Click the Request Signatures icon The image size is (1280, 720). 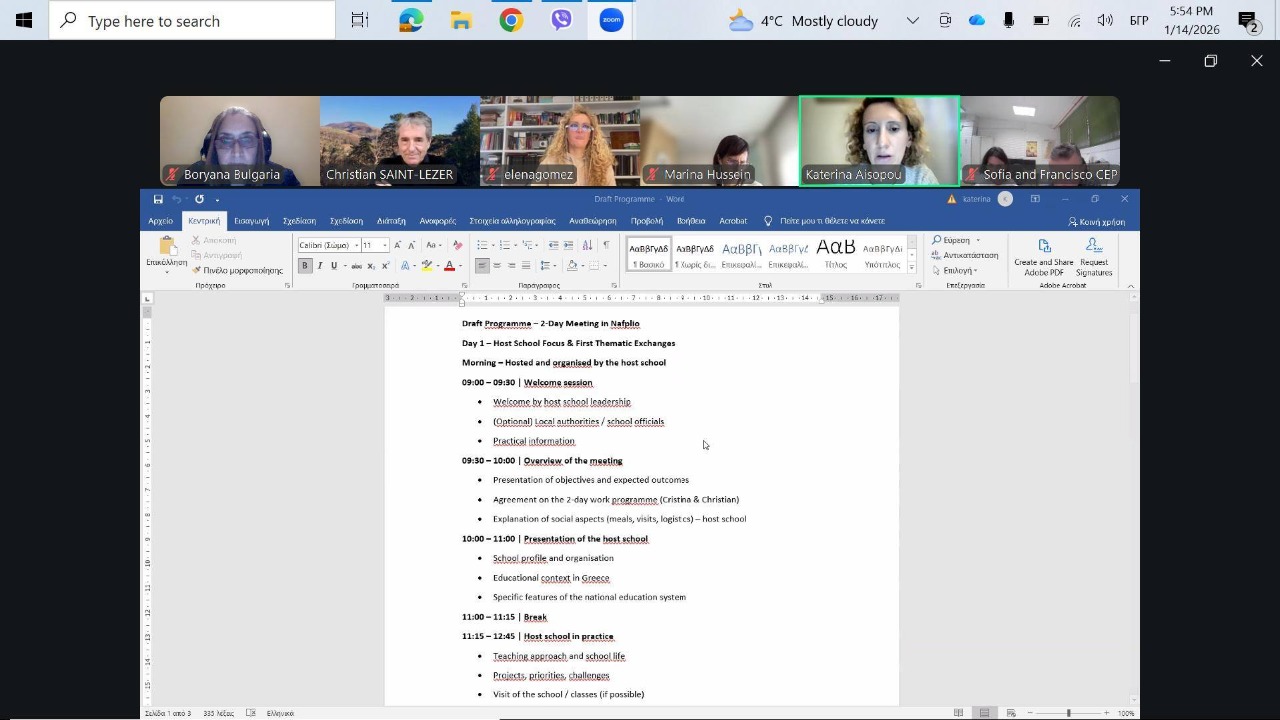point(1094,256)
